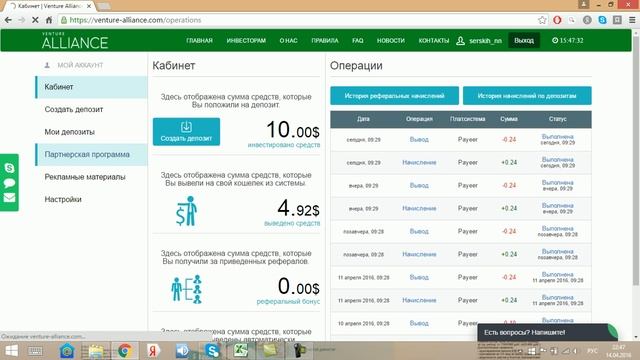Click the referral bonus people tree icon

pyautogui.click(x=187, y=289)
